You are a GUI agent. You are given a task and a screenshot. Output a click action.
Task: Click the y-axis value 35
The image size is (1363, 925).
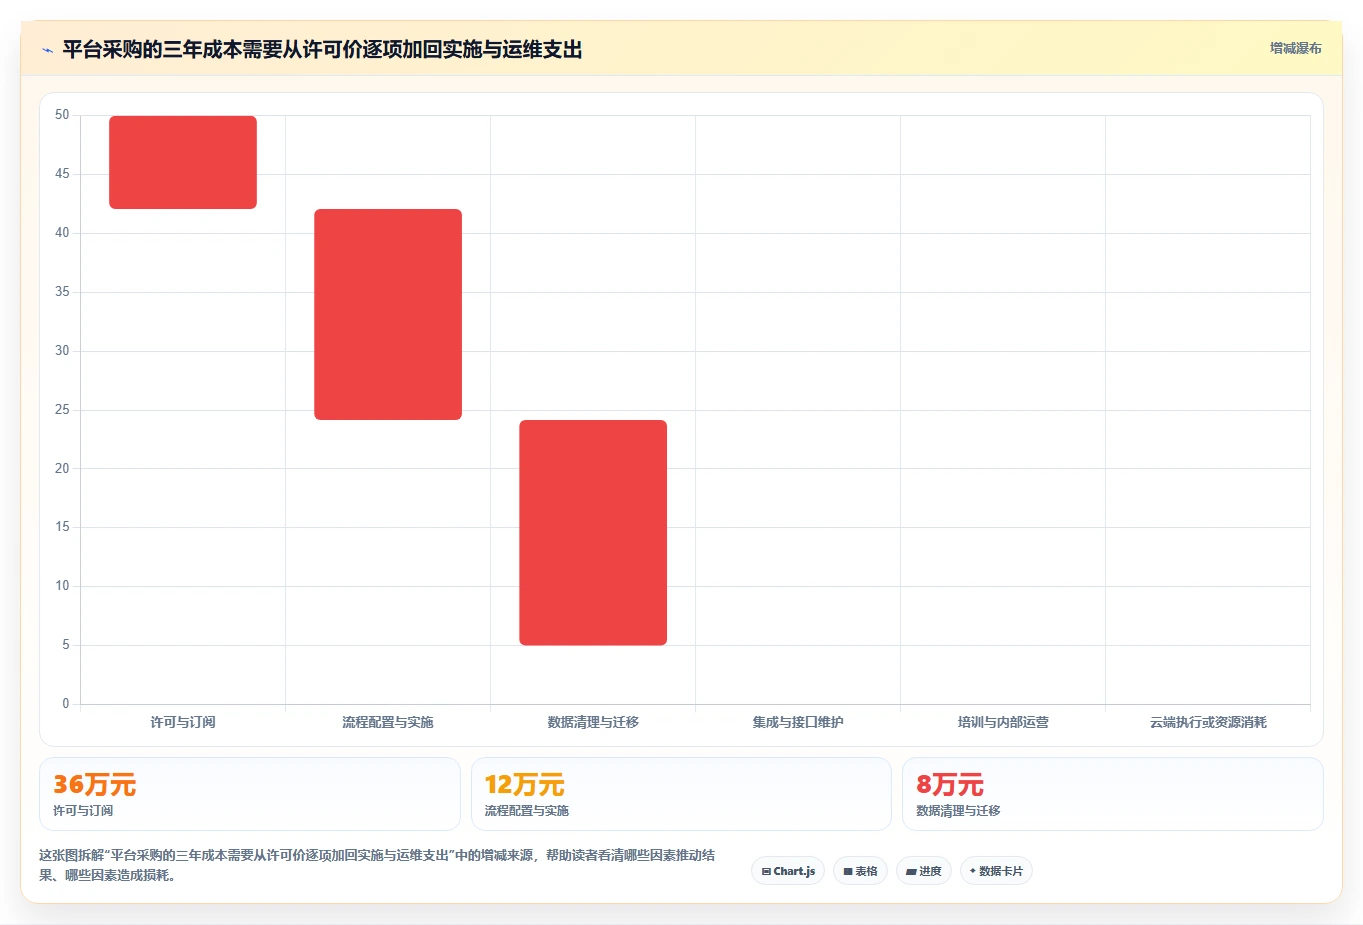[62, 292]
